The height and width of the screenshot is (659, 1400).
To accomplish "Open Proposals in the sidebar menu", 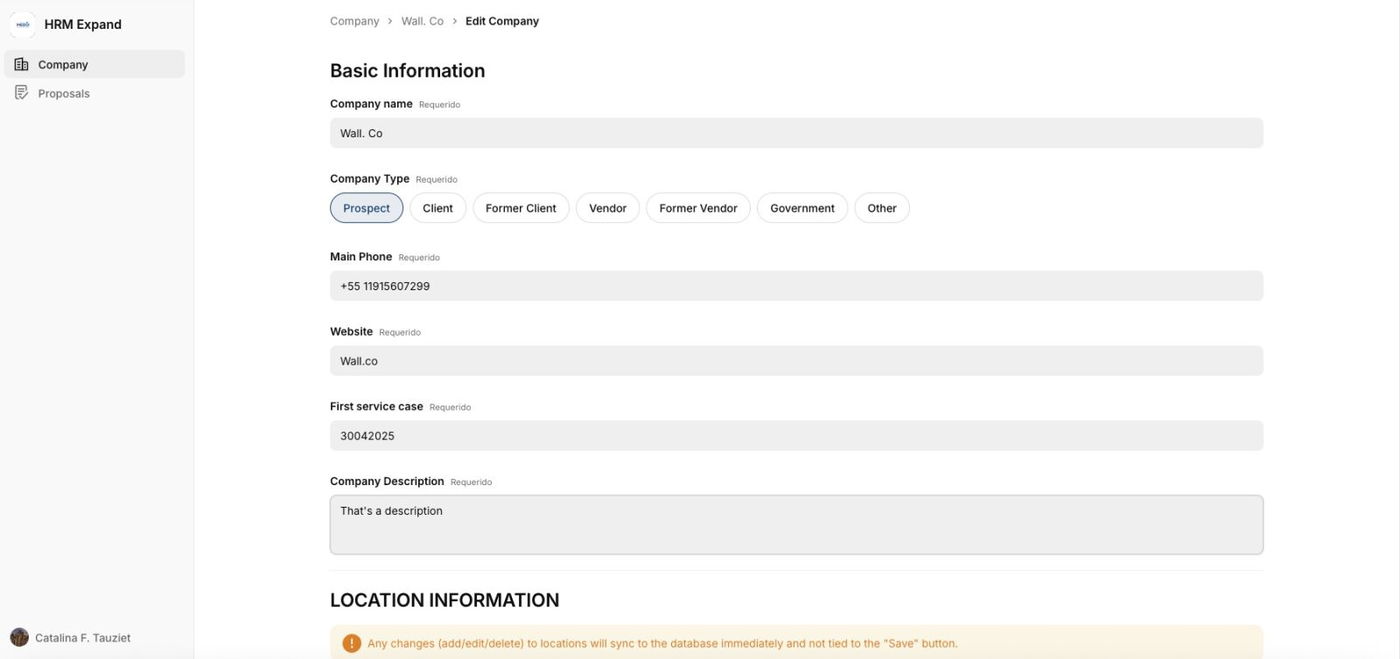I will coord(64,93).
